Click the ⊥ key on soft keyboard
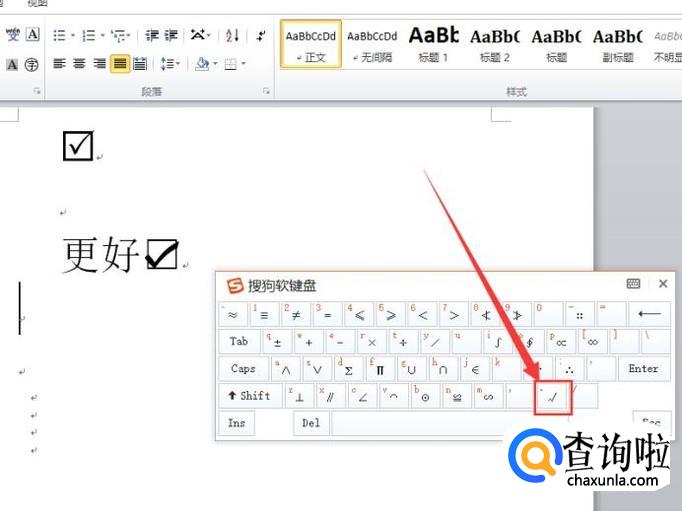 pos(299,396)
